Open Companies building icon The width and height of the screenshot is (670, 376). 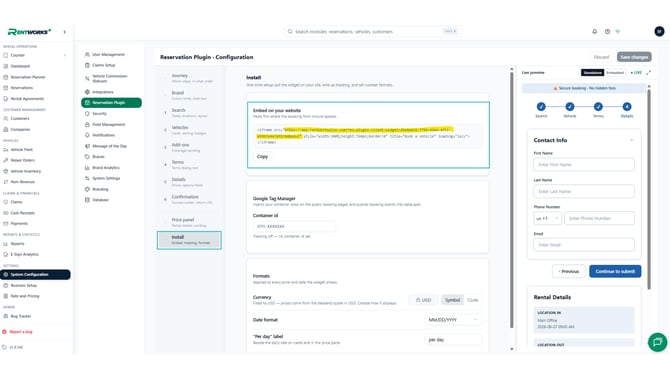coord(6,129)
